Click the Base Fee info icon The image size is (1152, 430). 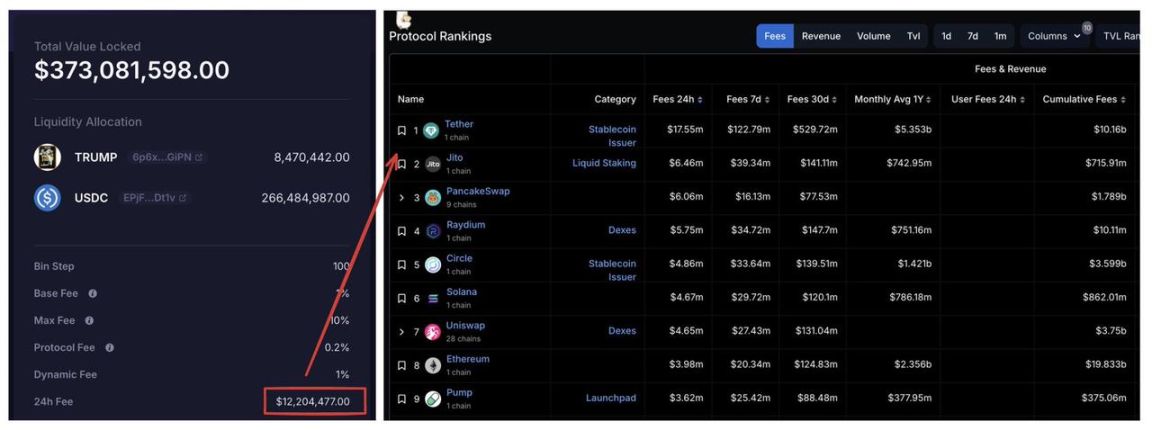point(92,293)
